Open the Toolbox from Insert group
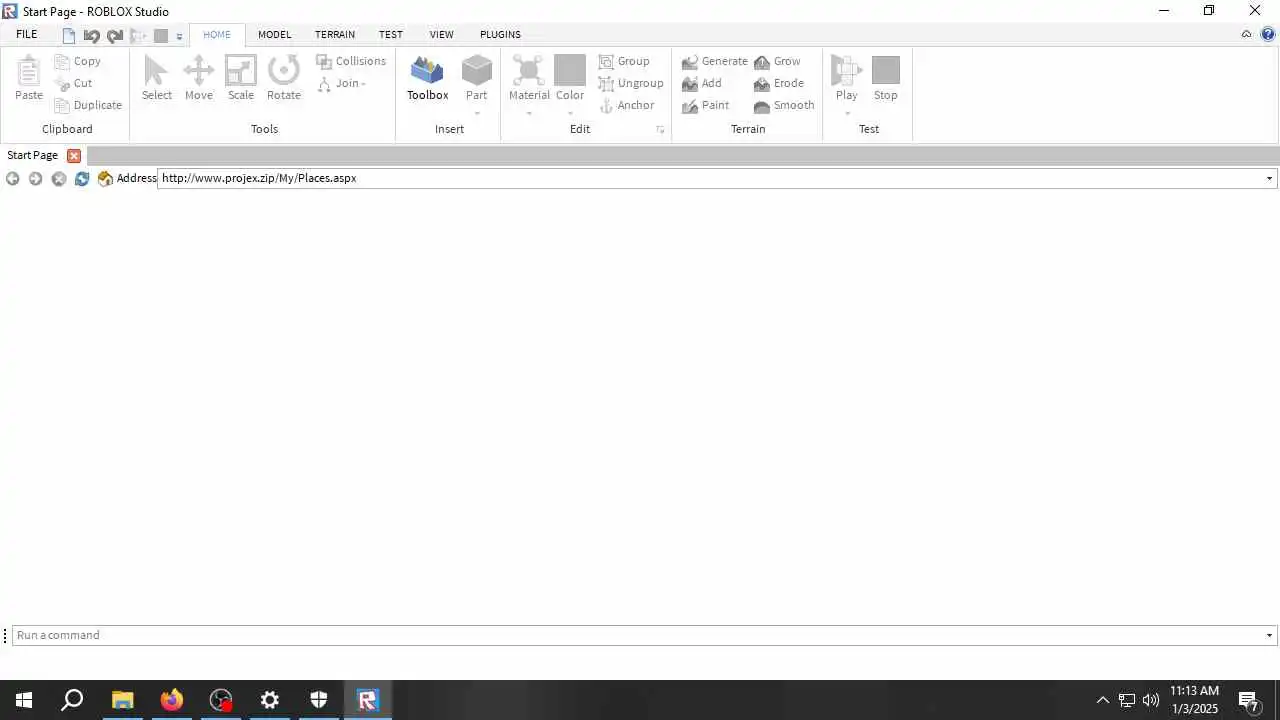1280x720 pixels. [427, 78]
